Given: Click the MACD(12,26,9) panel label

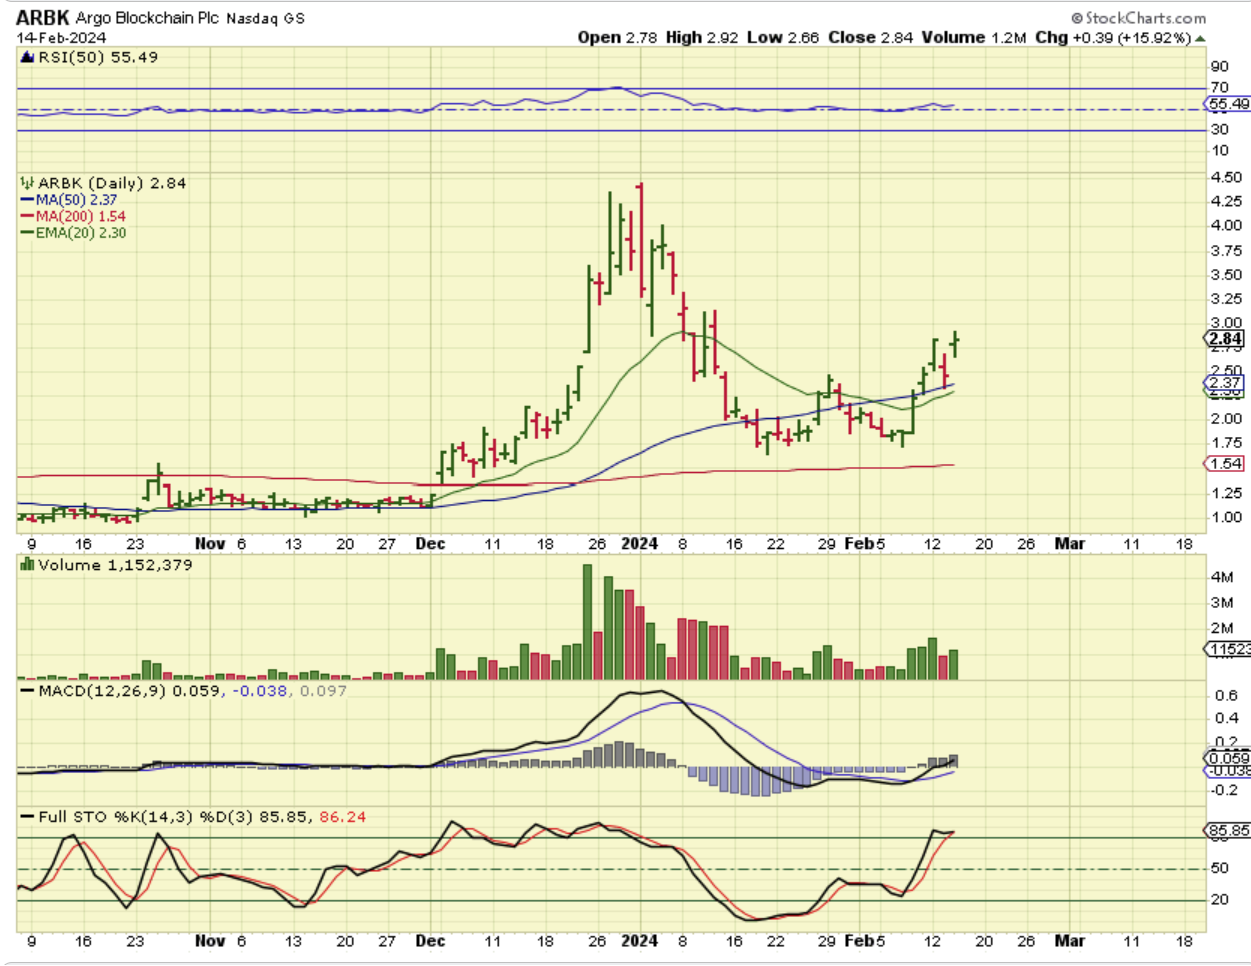Looking at the screenshot, I should [x=104, y=690].
